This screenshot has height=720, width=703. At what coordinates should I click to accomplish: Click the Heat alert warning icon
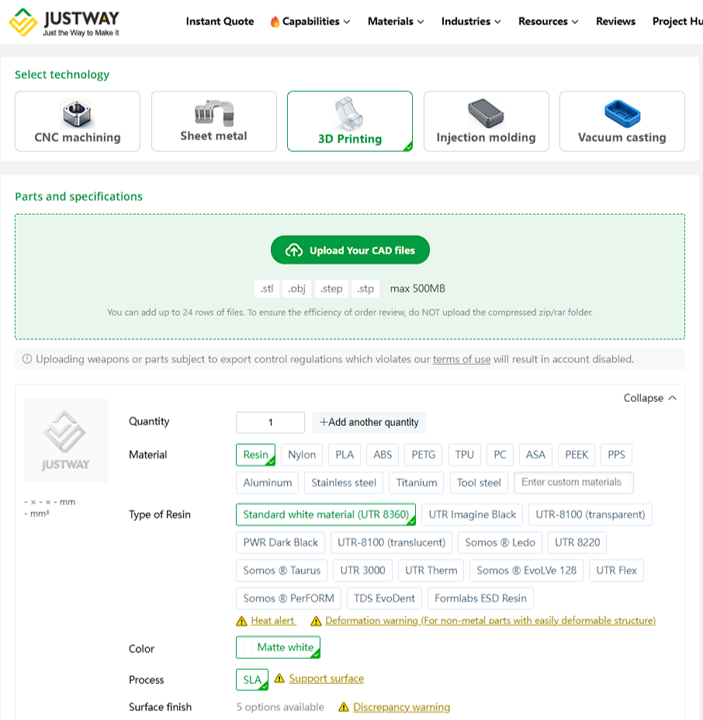point(241,621)
